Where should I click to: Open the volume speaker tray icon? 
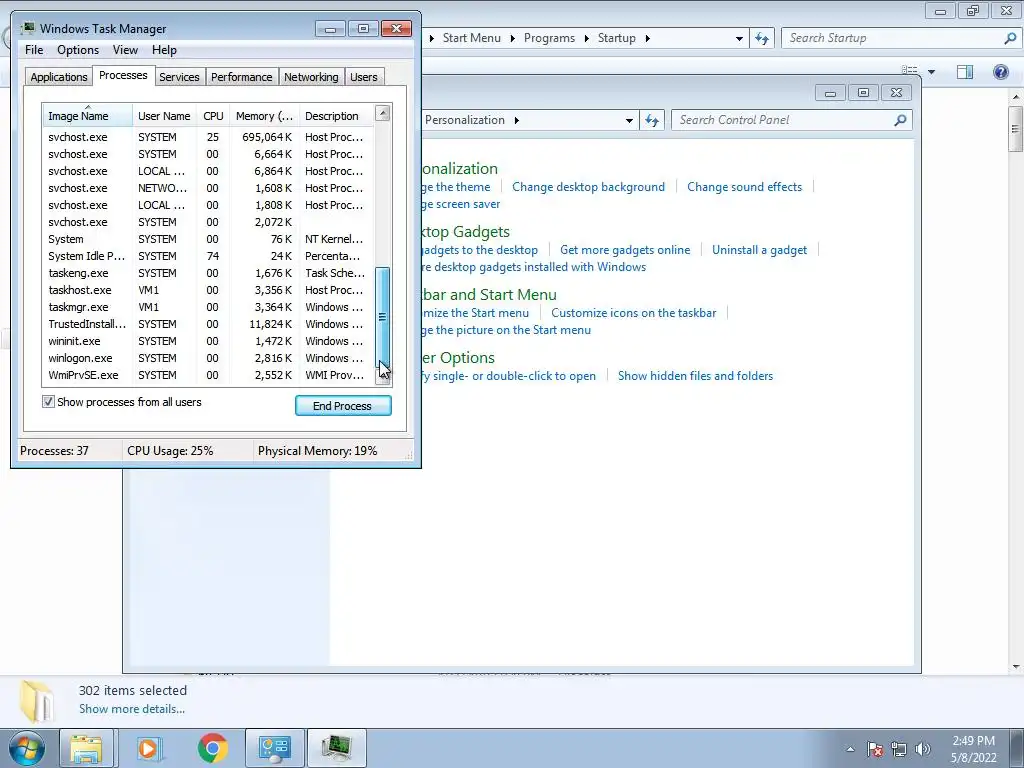[x=923, y=749]
